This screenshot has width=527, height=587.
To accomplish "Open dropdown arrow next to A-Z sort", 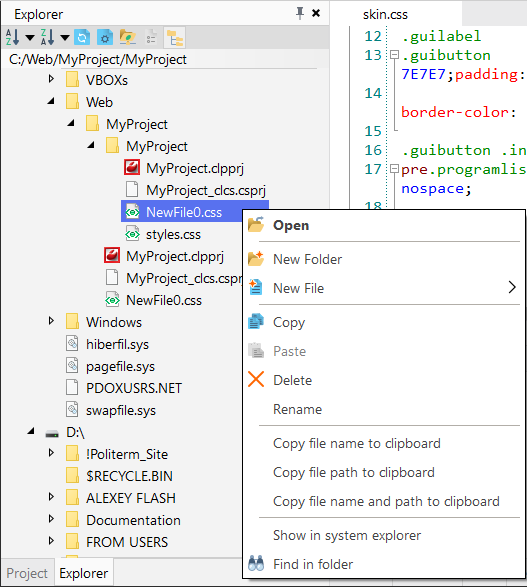I will point(30,37).
